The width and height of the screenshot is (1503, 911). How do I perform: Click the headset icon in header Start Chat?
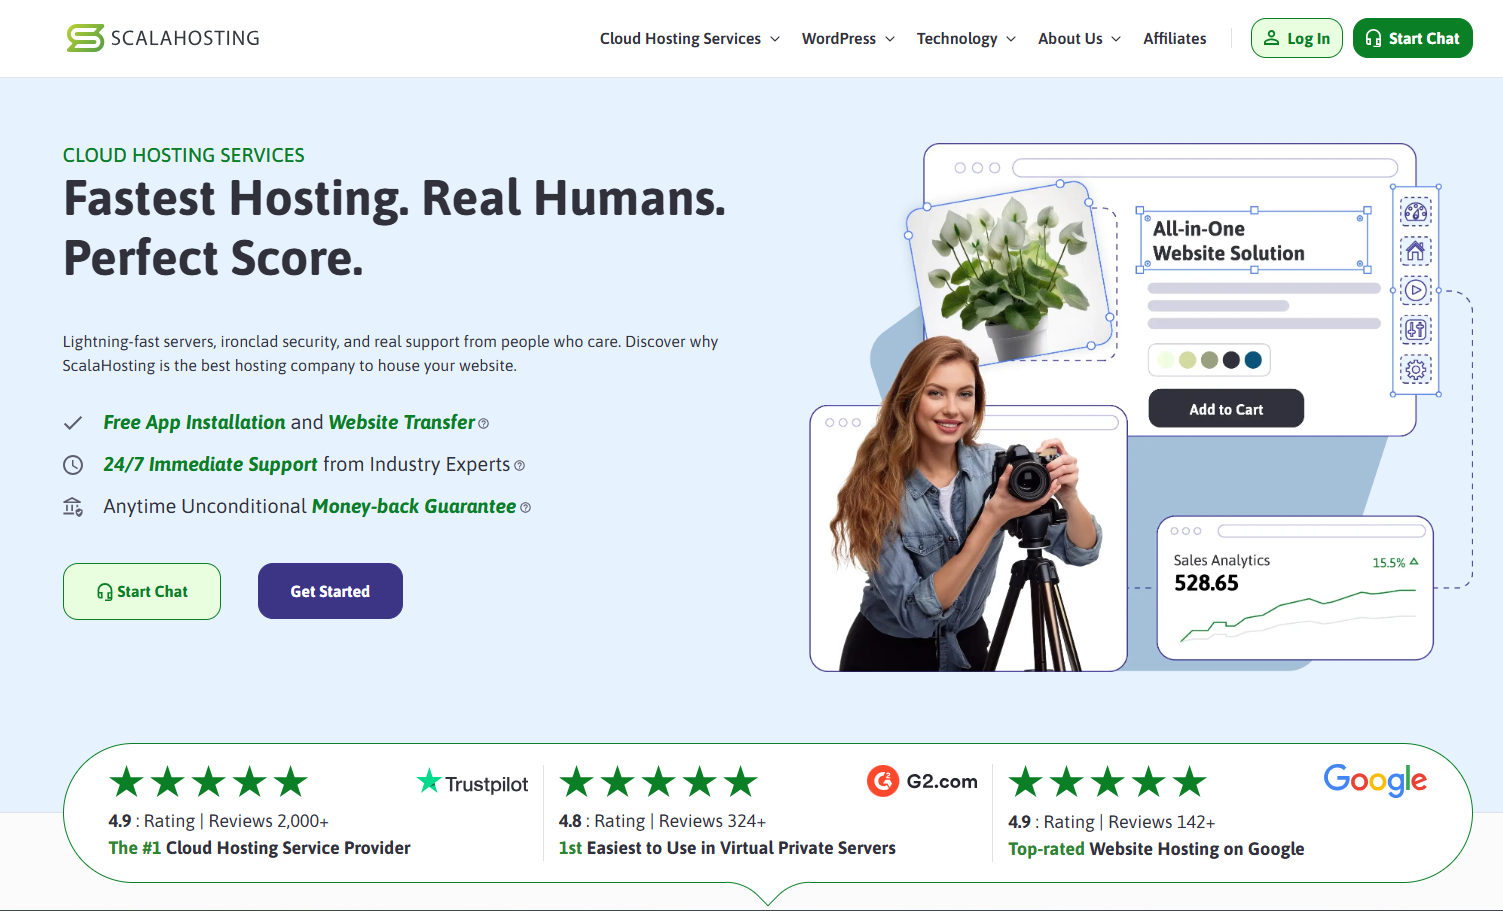[x=1373, y=38]
